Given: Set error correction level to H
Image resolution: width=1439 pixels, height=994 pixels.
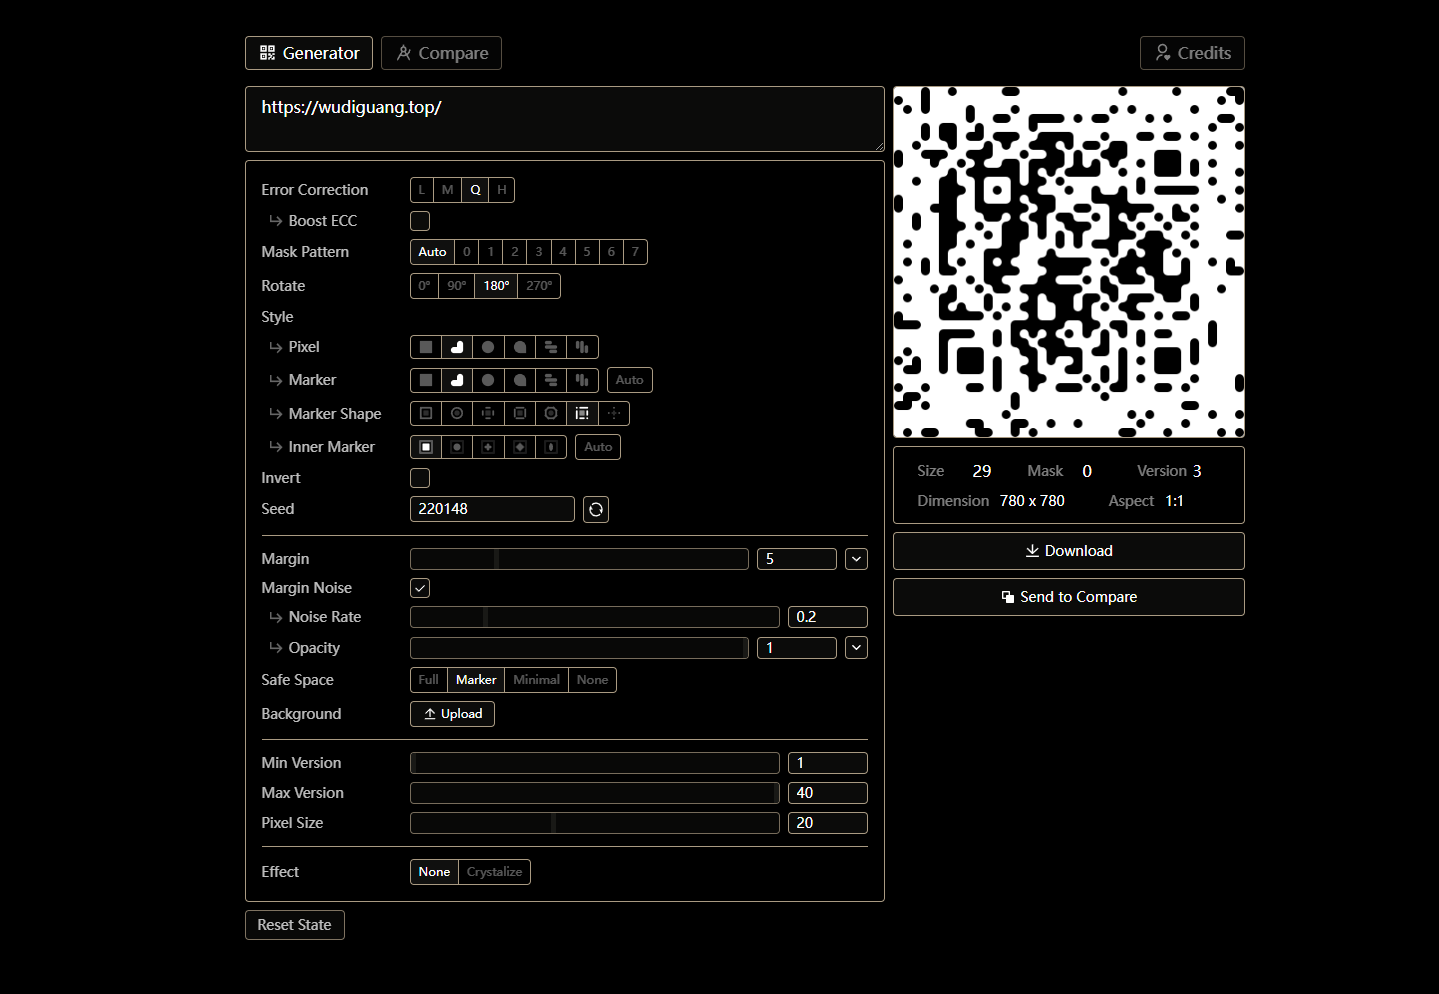Looking at the screenshot, I should (x=502, y=190).
